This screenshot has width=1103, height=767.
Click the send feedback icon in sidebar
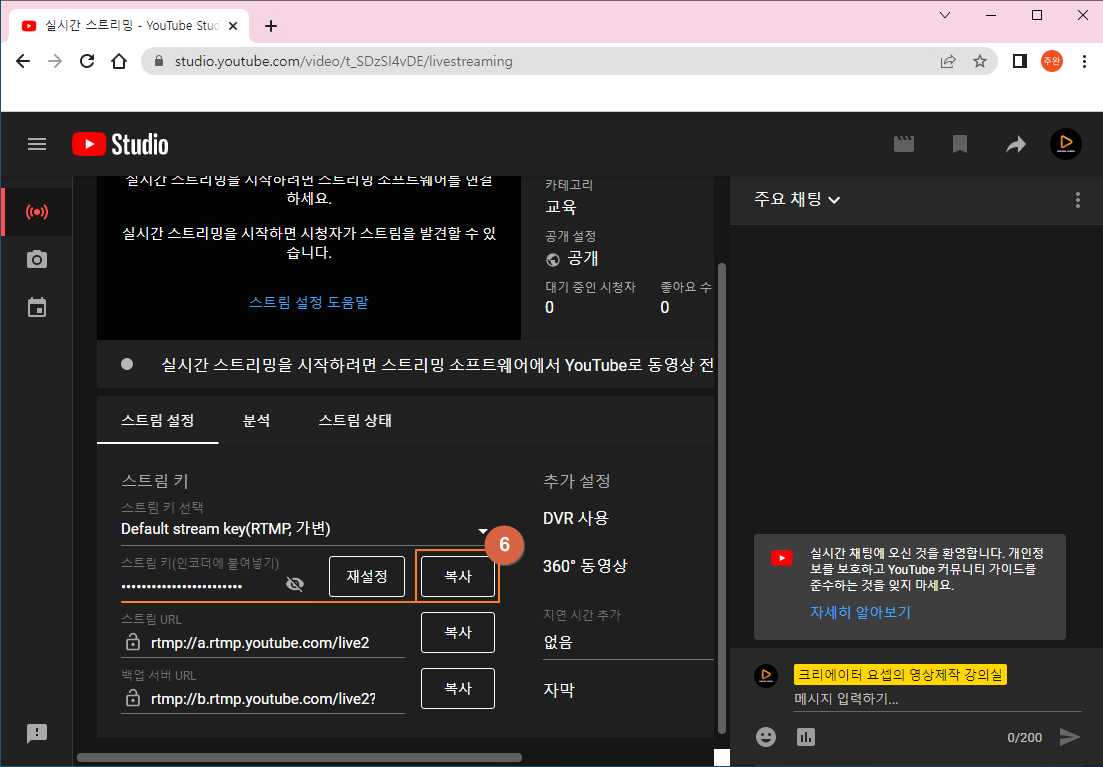click(37, 733)
